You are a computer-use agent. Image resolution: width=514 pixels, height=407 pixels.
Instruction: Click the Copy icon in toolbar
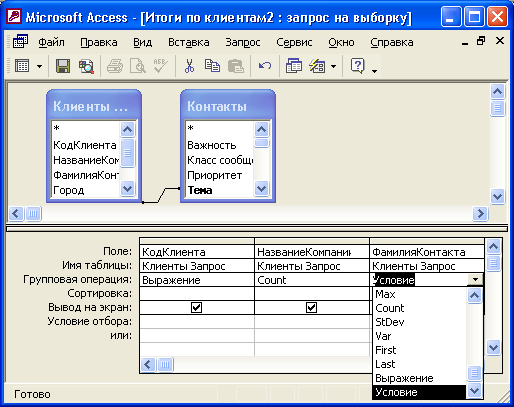click(212, 66)
